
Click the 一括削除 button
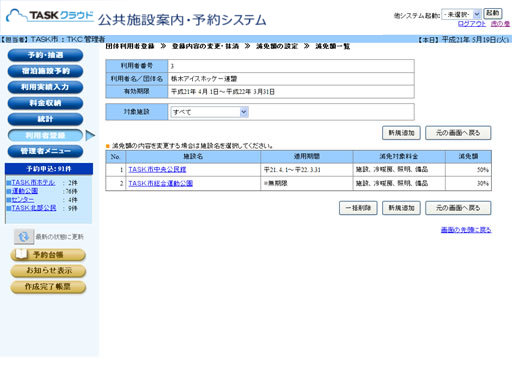click(358, 208)
